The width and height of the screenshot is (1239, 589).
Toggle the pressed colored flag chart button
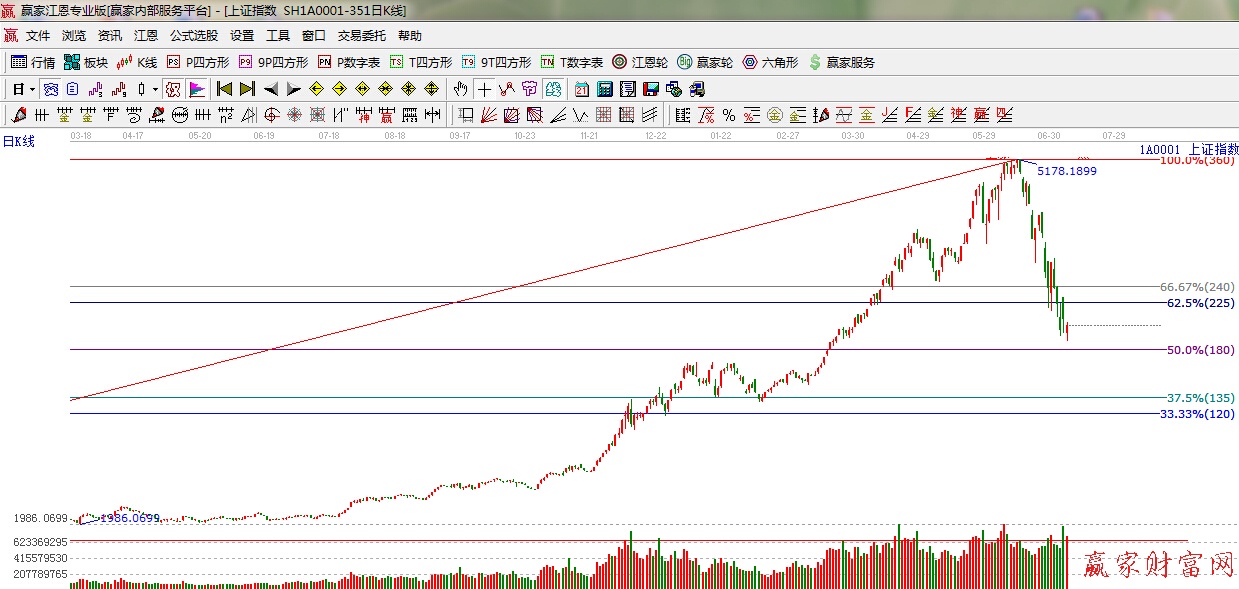coord(196,89)
